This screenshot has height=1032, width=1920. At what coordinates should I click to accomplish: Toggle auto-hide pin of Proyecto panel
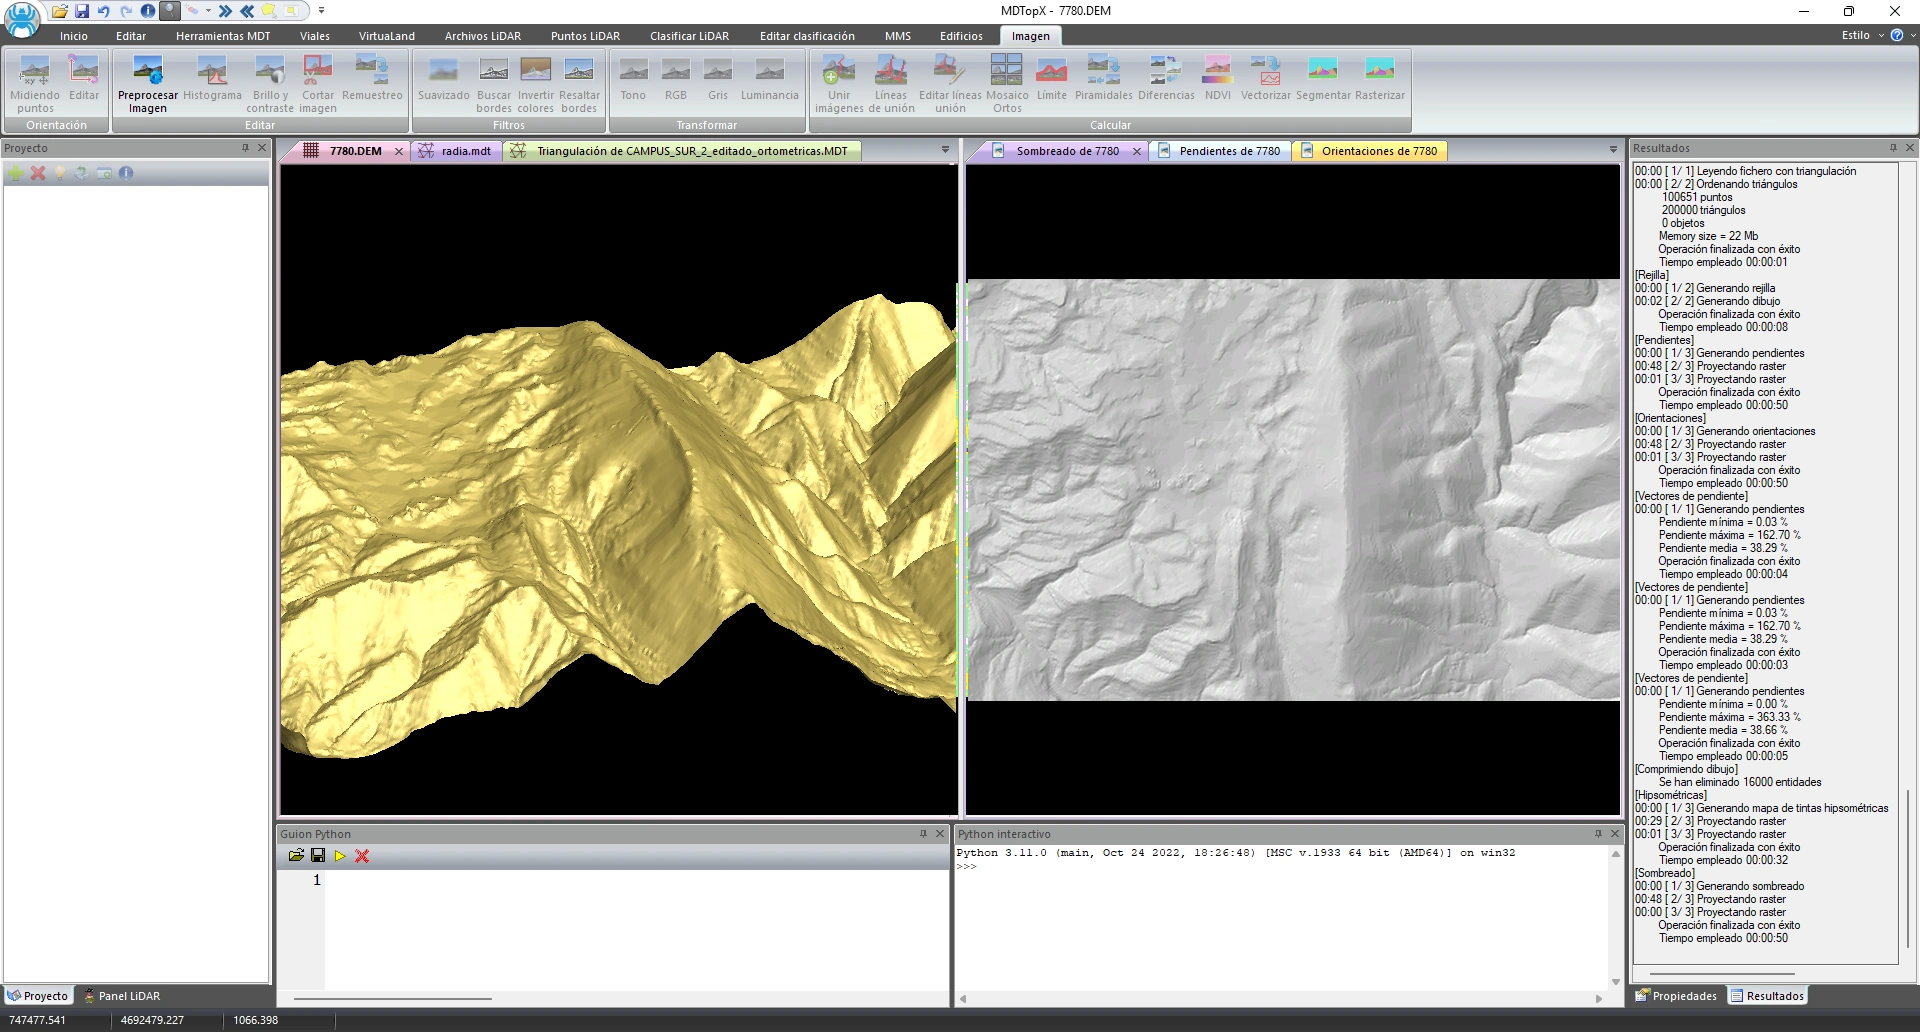pos(245,148)
